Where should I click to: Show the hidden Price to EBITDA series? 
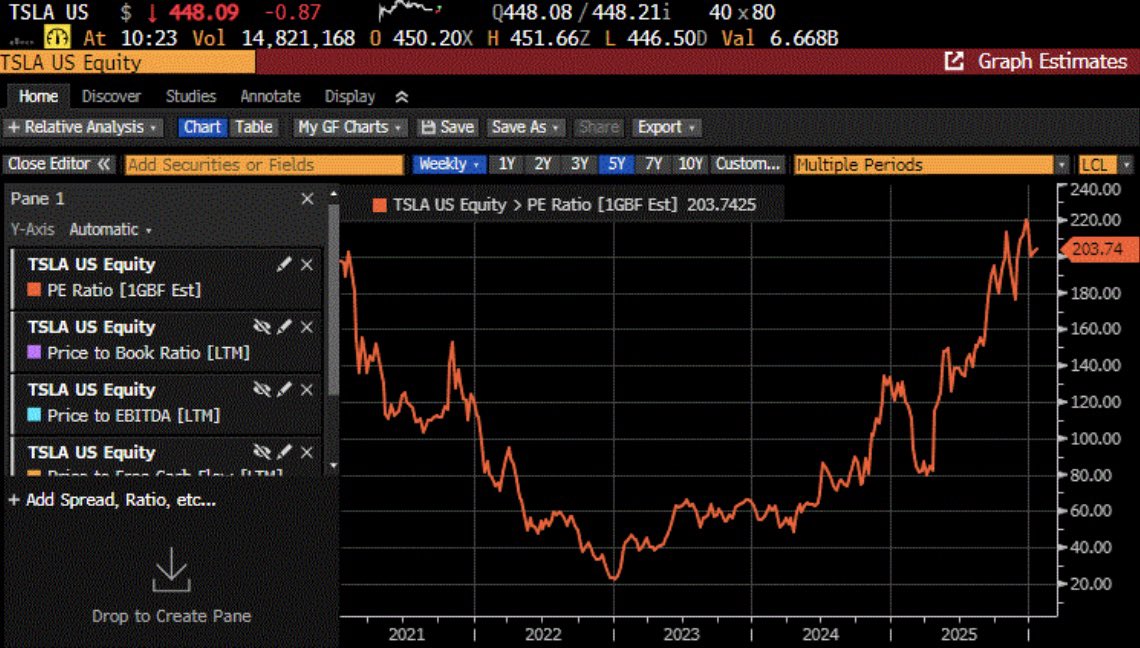pyautogui.click(x=262, y=390)
